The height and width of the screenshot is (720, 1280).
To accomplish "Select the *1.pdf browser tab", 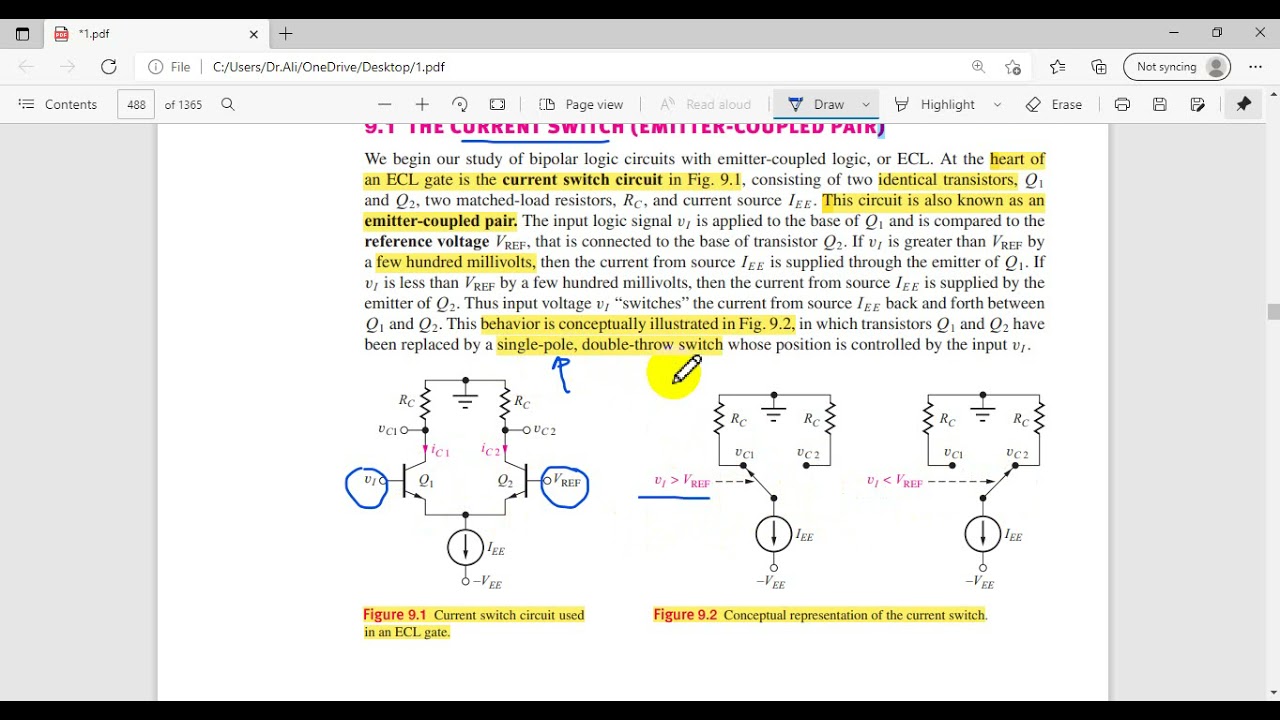I will (156, 34).
